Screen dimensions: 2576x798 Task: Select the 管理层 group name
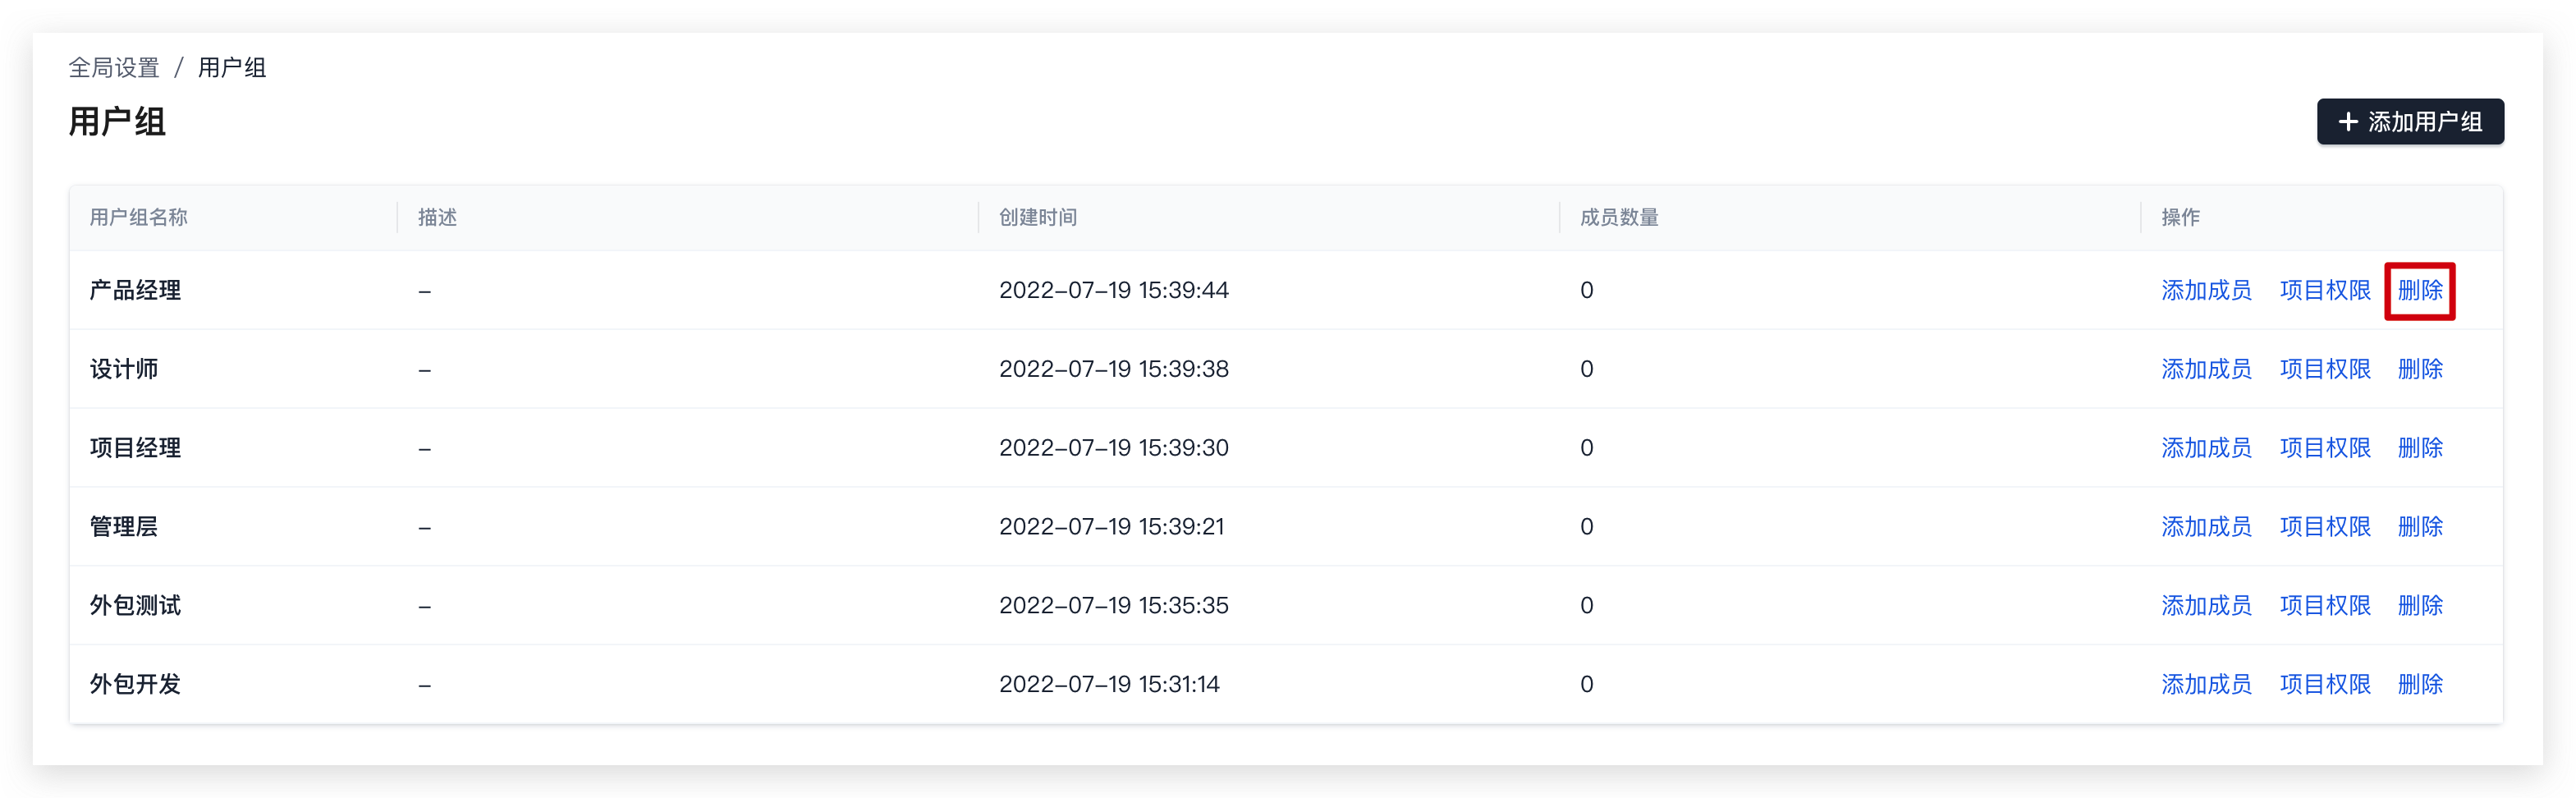pyautogui.click(x=124, y=527)
